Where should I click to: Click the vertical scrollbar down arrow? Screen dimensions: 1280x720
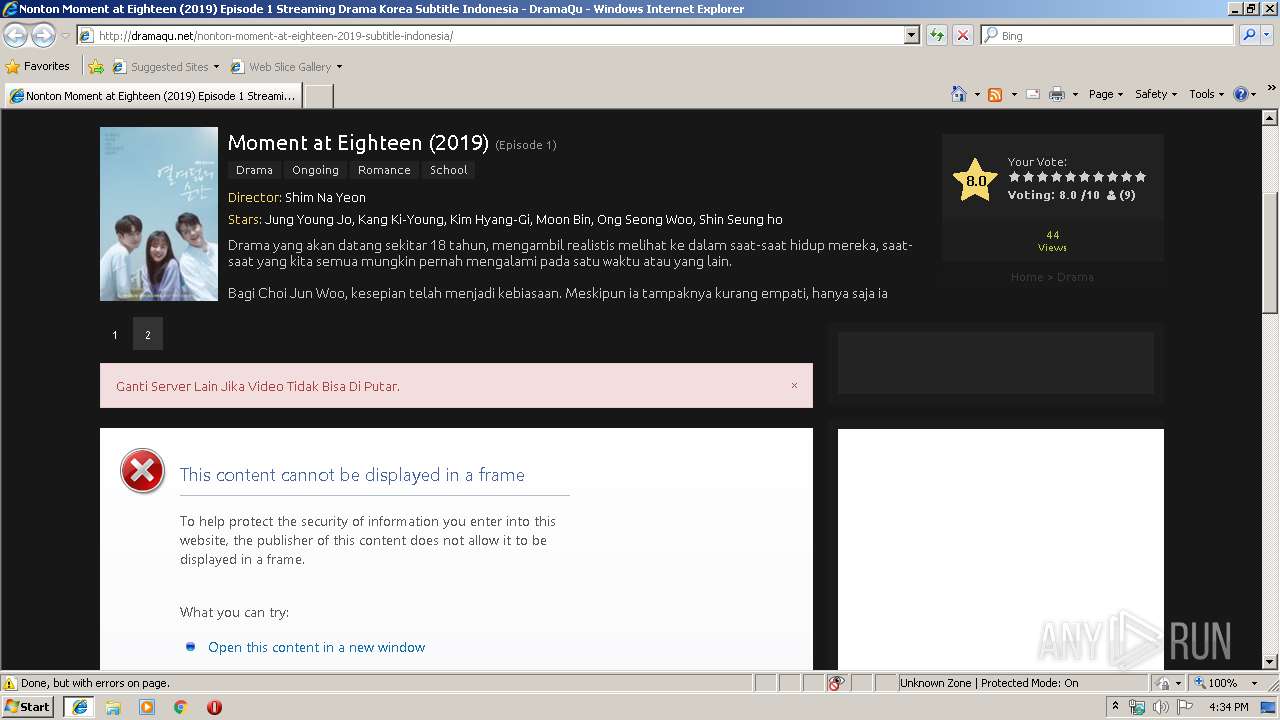click(x=1270, y=661)
